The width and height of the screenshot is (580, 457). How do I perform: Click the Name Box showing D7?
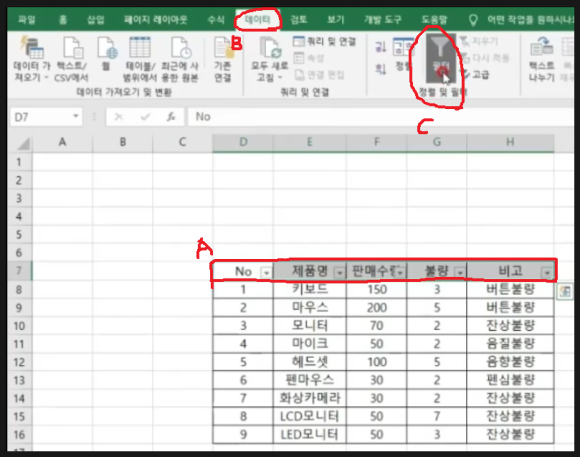point(40,117)
